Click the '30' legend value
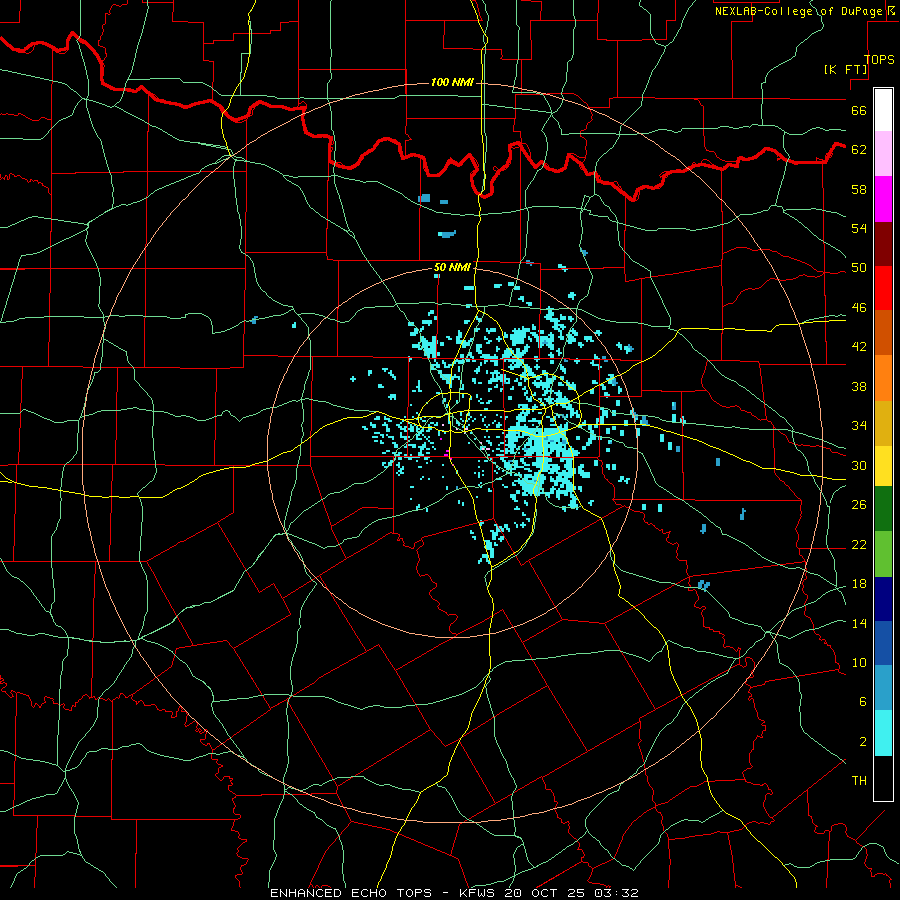Screen dimensions: 900x900 [859, 465]
